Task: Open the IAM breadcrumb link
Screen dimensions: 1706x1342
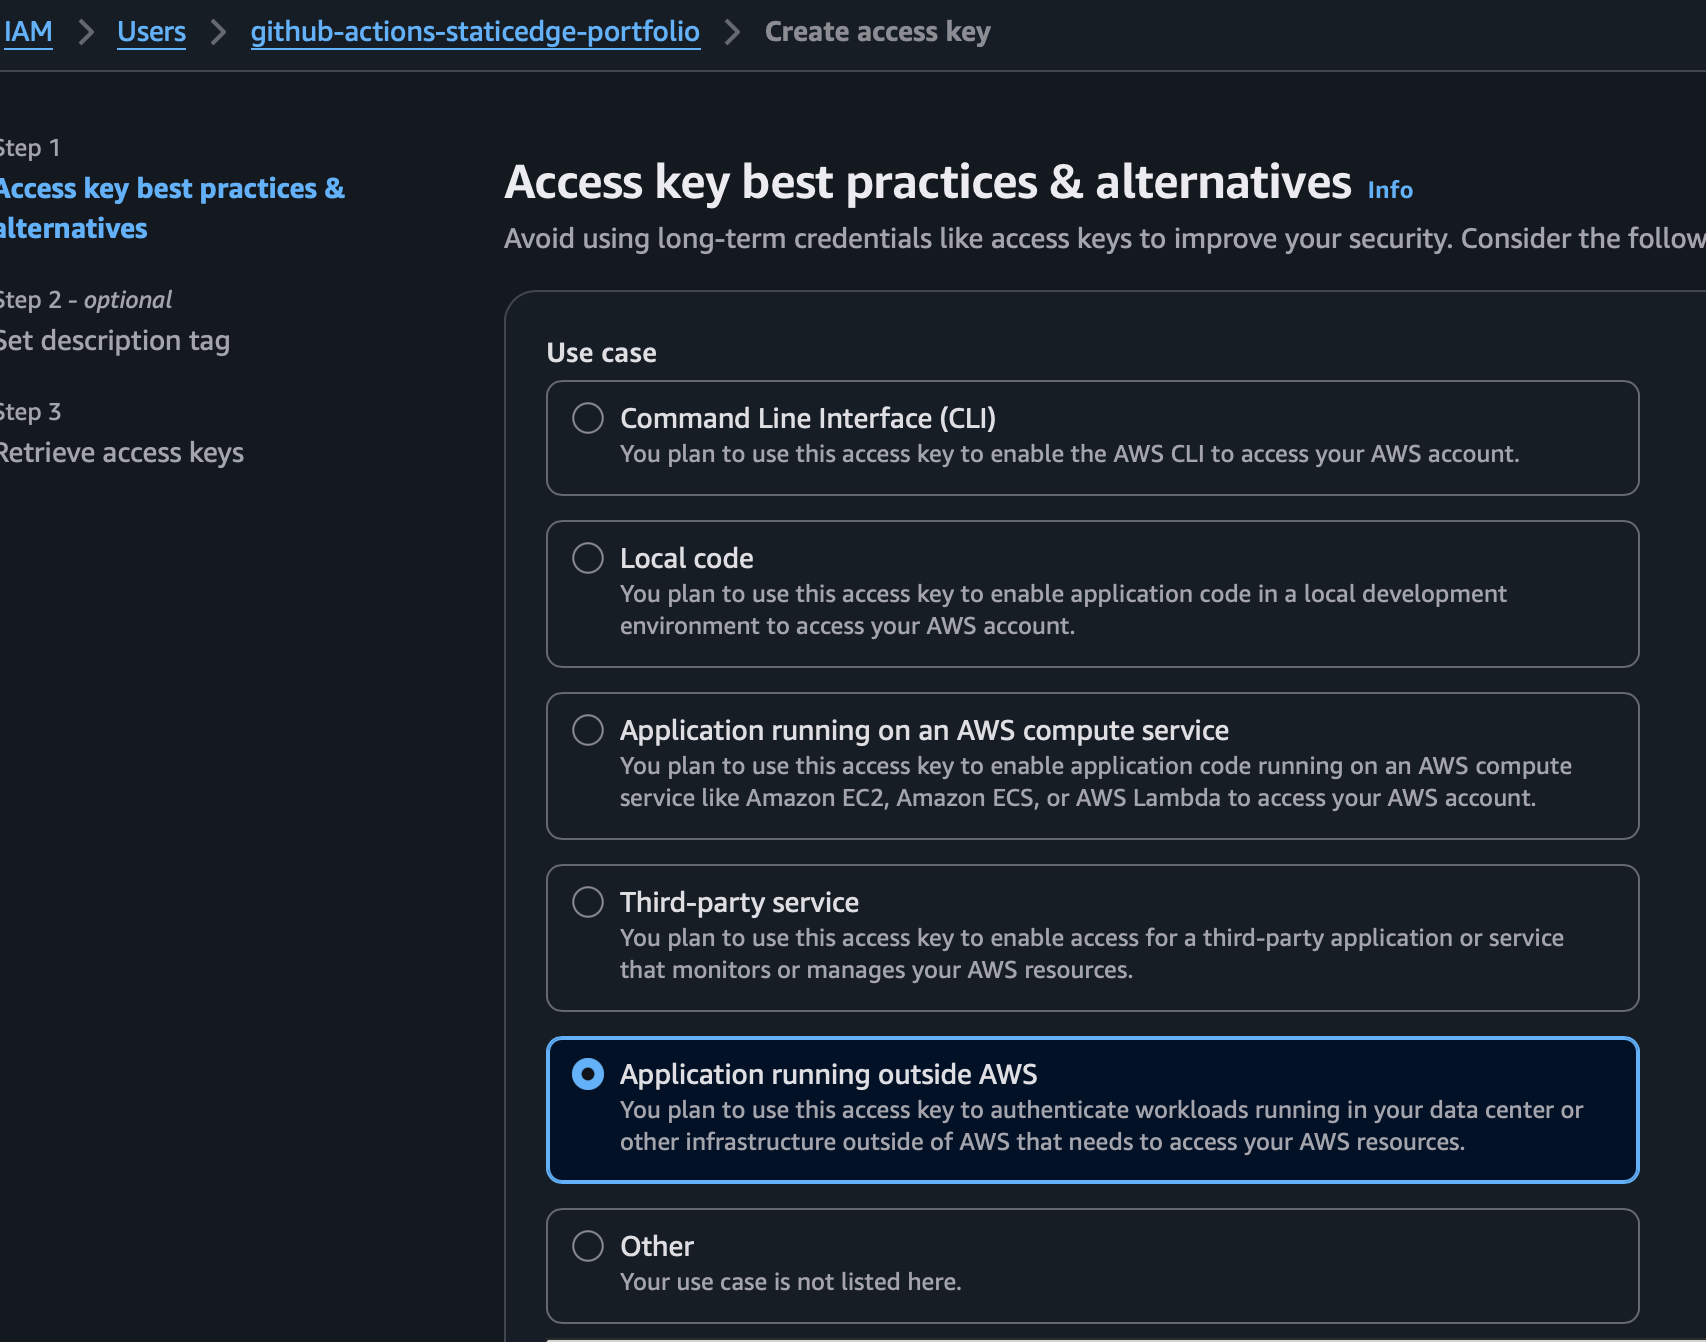Action: coord(28,32)
